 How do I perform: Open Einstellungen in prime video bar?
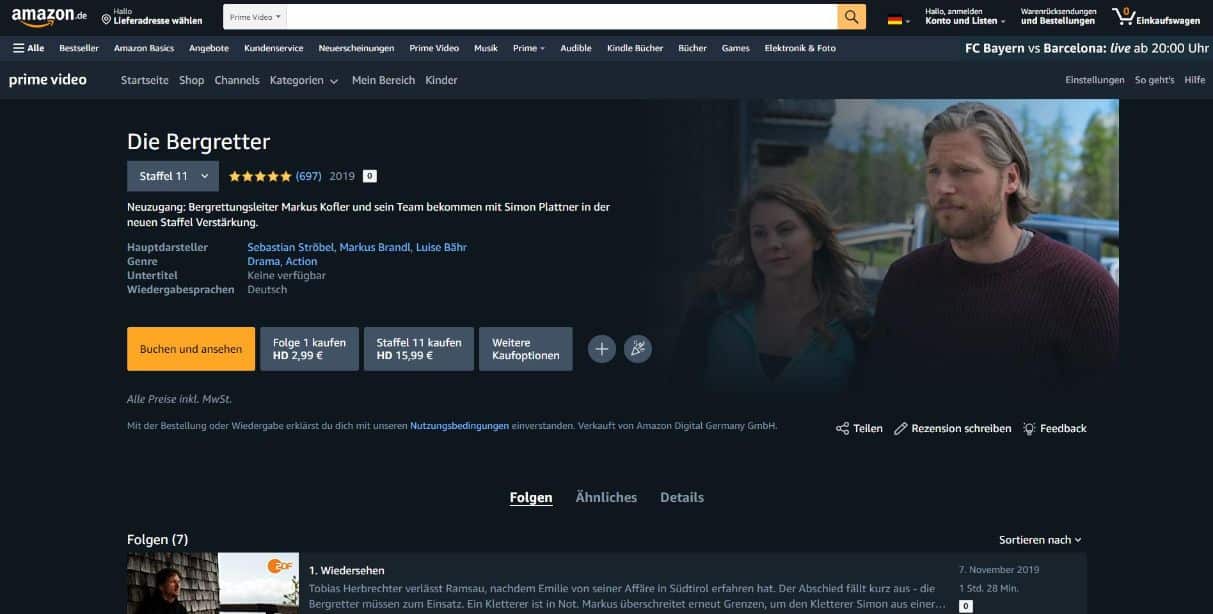tap(1095, 80)
